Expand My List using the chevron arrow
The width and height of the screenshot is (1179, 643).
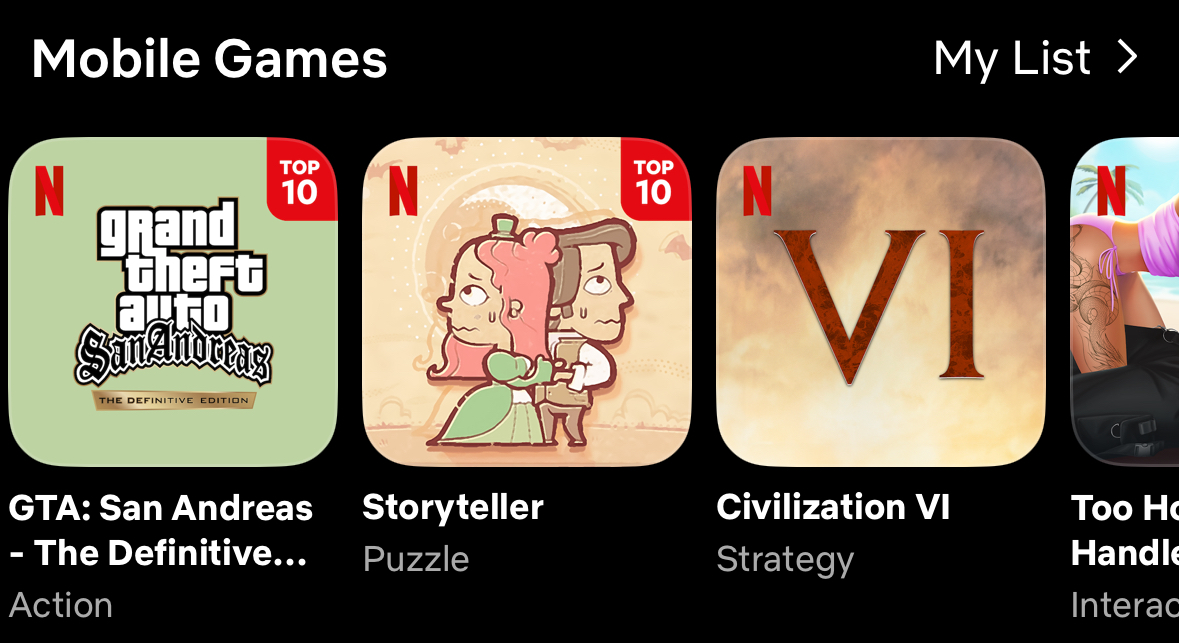pos(1127,57)
